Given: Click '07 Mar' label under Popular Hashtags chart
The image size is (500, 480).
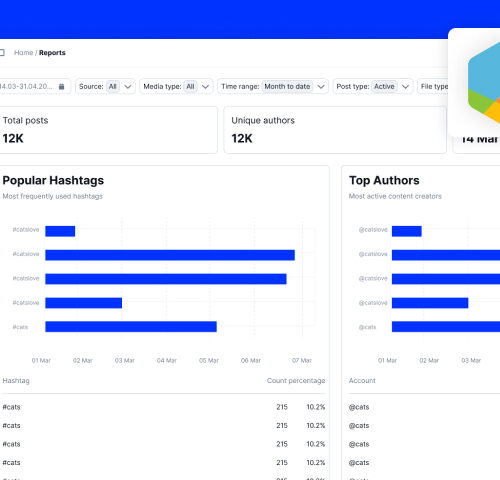Looking at the screenshot, I should (302, 360).
